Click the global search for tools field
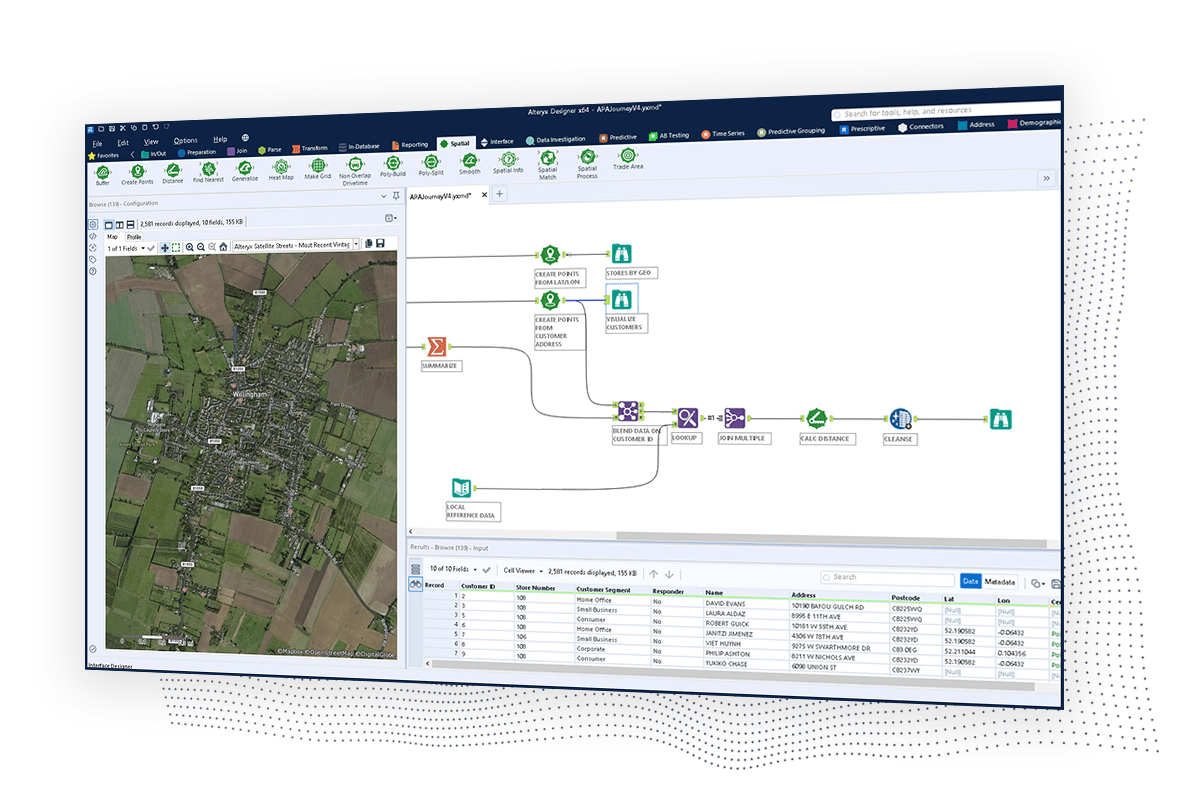This screenshot has height=797, width=1179. (x=945, y=112)
